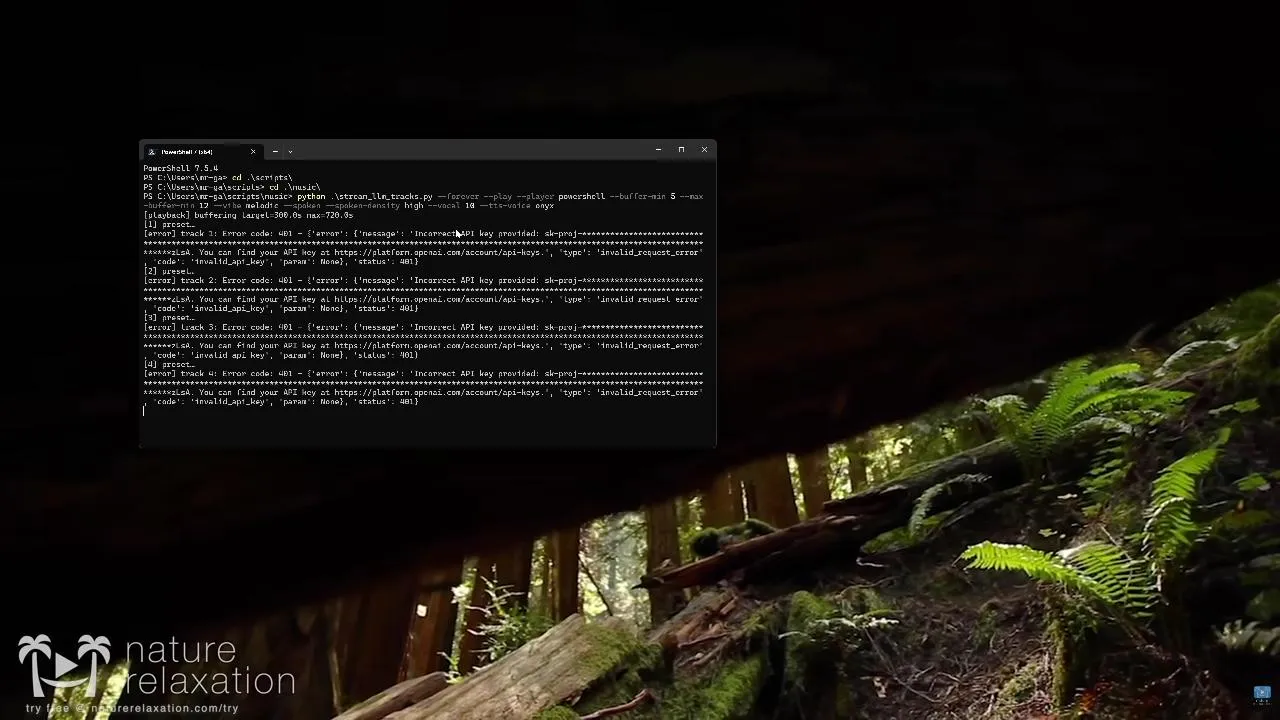Click the '[error] track 4' text

[x=180, y=374]
